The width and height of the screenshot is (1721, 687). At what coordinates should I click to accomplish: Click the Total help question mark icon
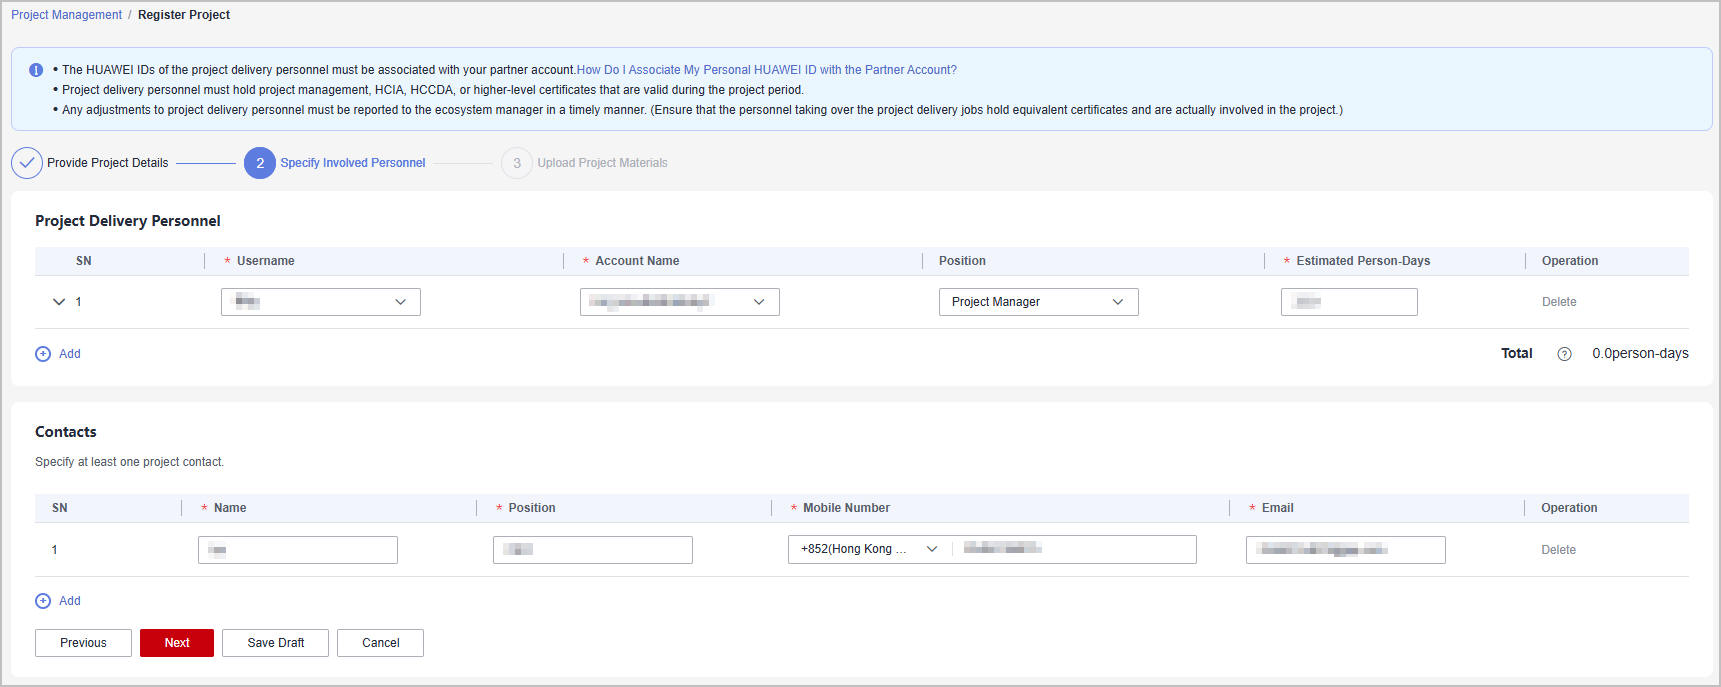pos(1564,354)
